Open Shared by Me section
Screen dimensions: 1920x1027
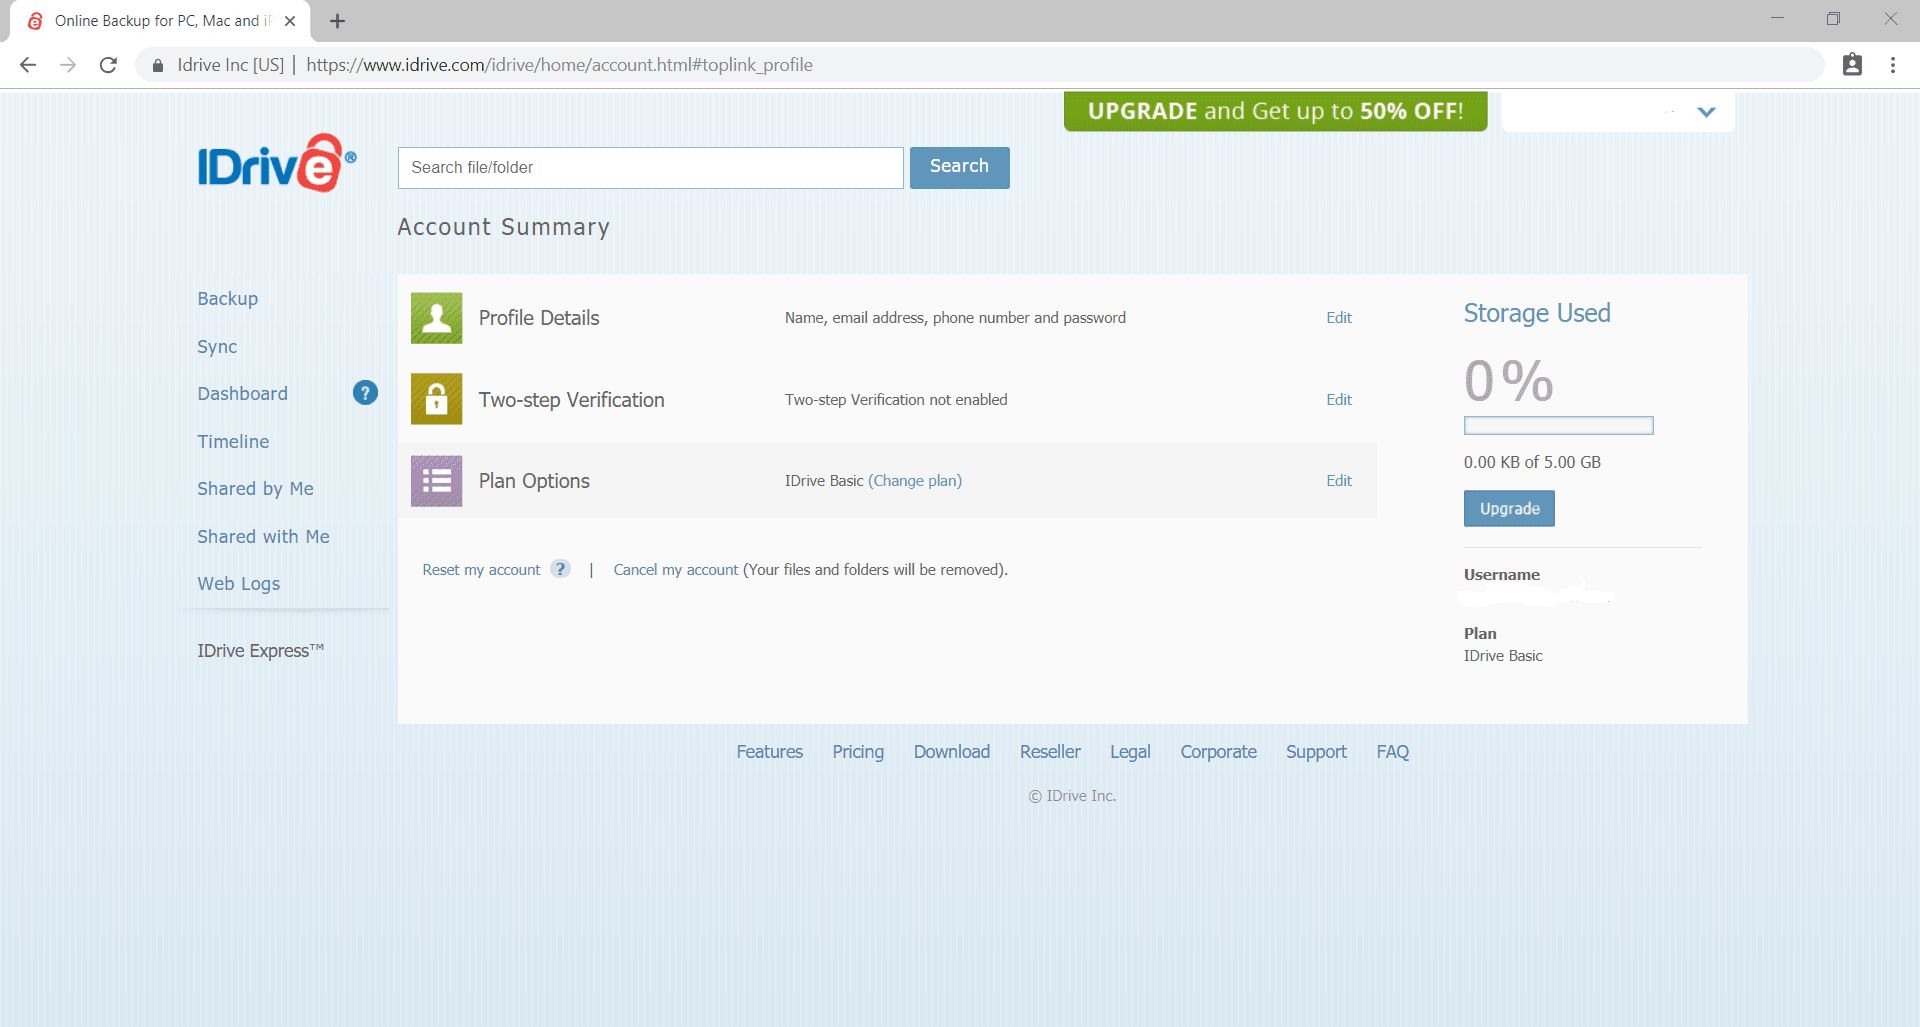255,488
